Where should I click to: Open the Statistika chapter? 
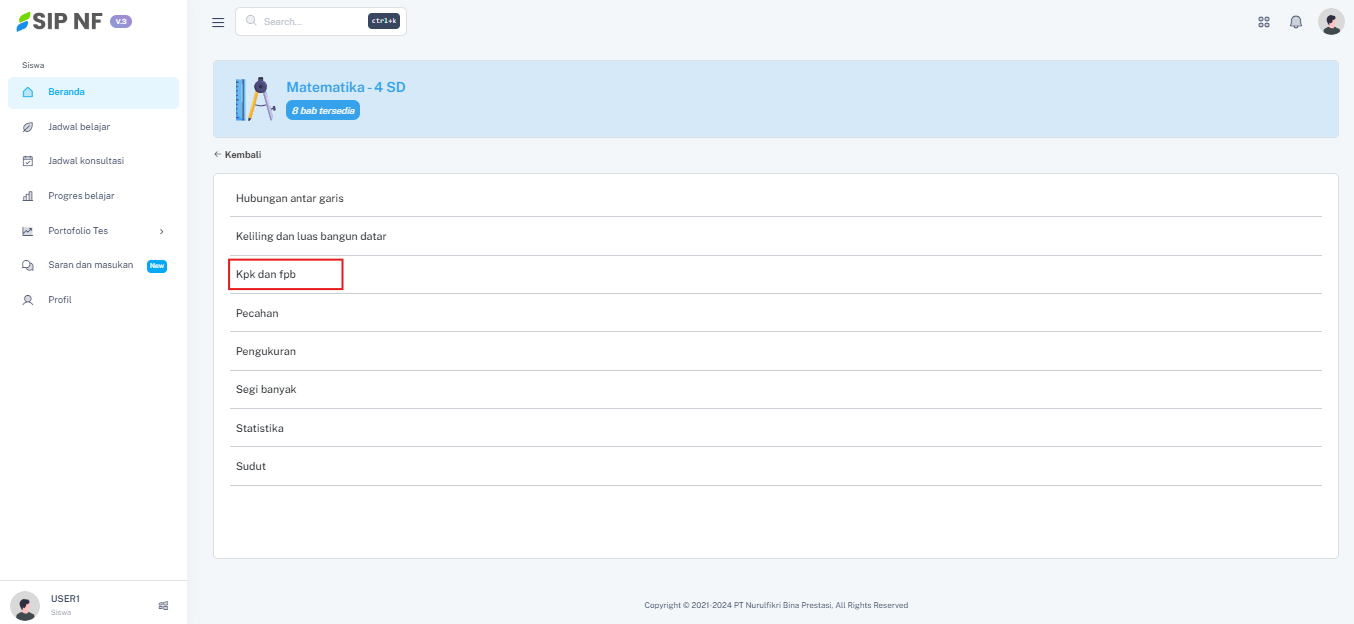[260, 428]
